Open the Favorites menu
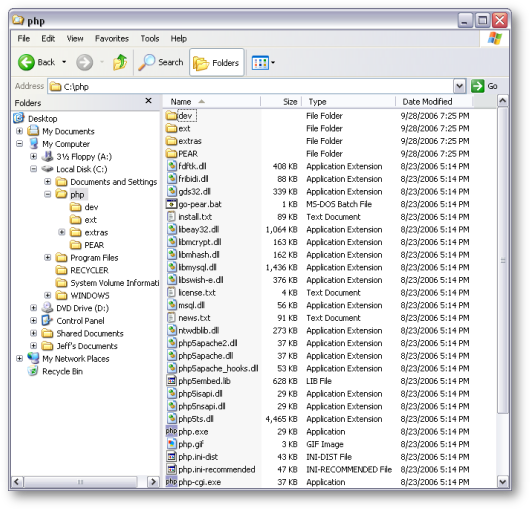 (112, 39)
